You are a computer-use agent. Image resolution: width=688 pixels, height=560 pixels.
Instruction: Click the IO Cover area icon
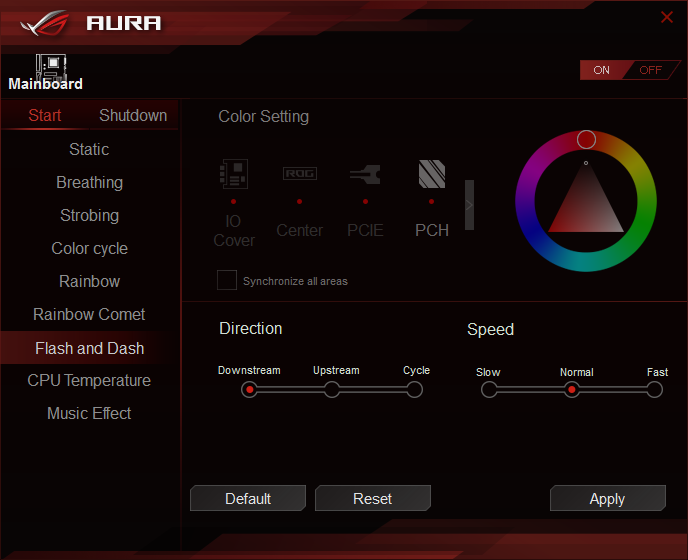(x=233, y=174)
